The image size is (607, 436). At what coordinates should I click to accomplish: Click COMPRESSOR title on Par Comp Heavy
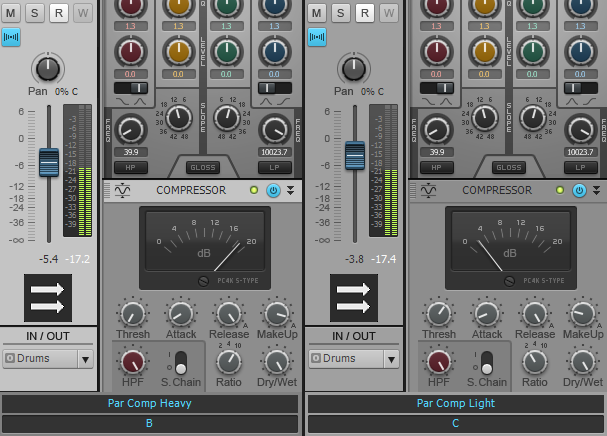(x=191, y=190)
